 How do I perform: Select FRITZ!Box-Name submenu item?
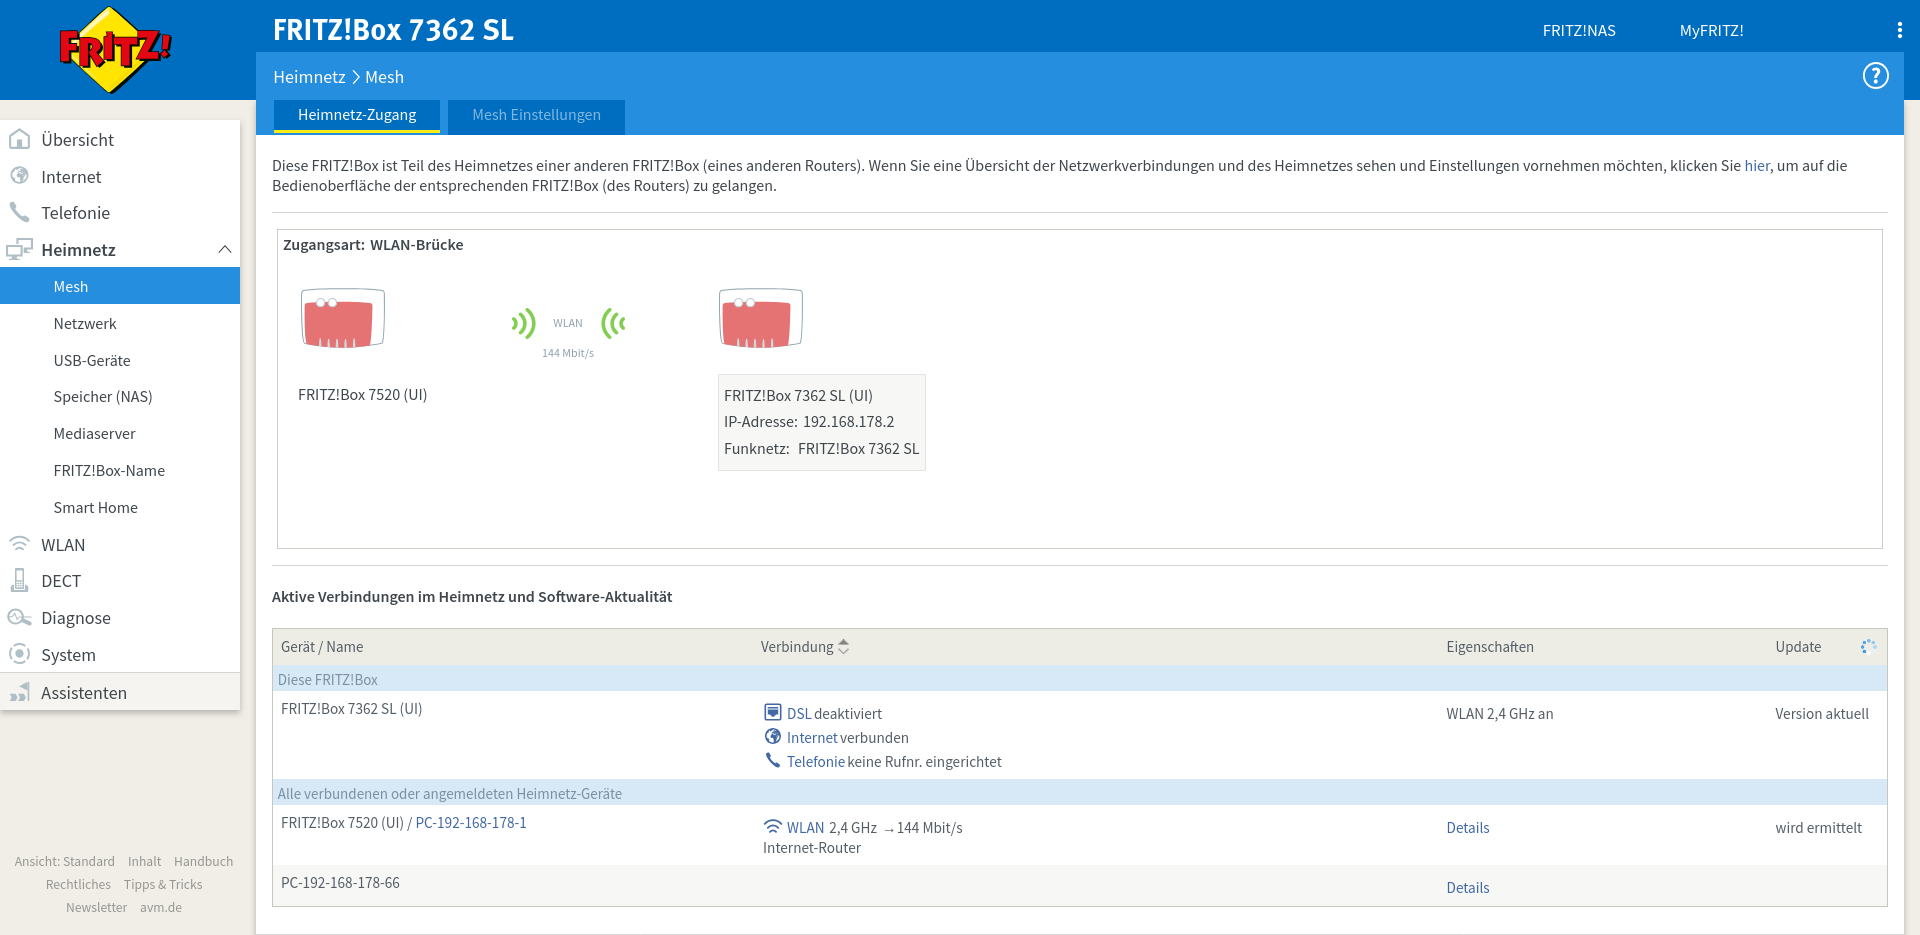pos(120,470)
